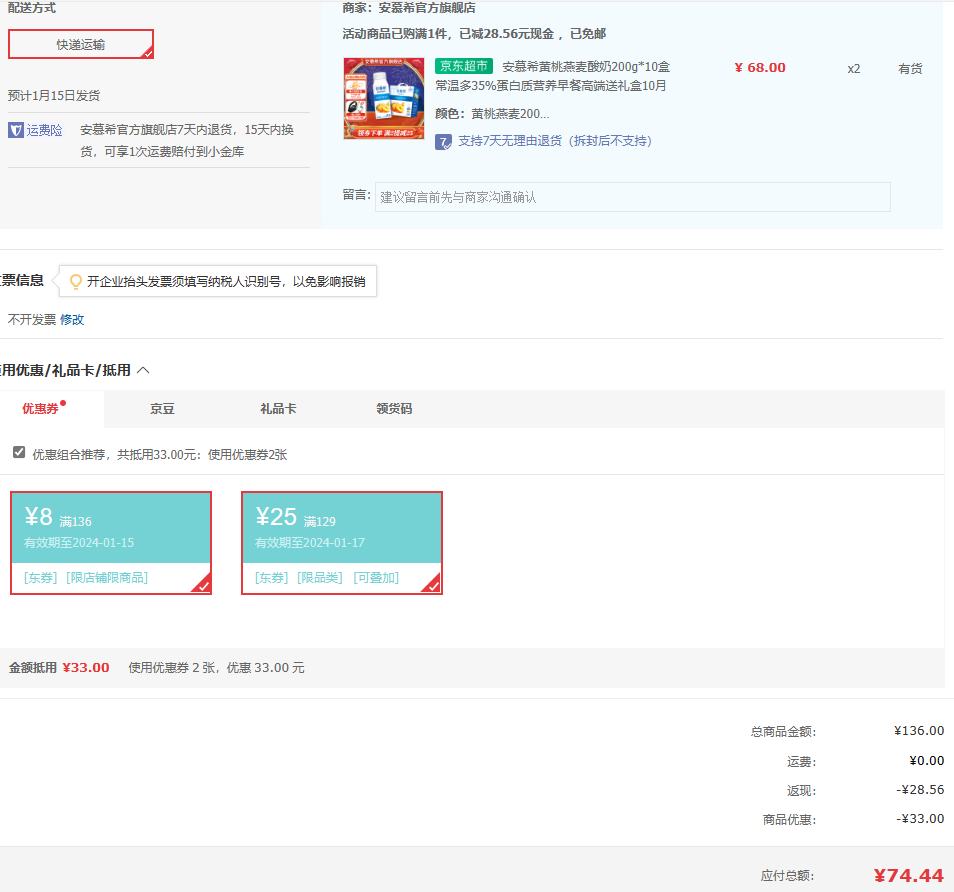Click the lightbulb tip icon
The image size is (954, 892).
[x=76, y=281]
